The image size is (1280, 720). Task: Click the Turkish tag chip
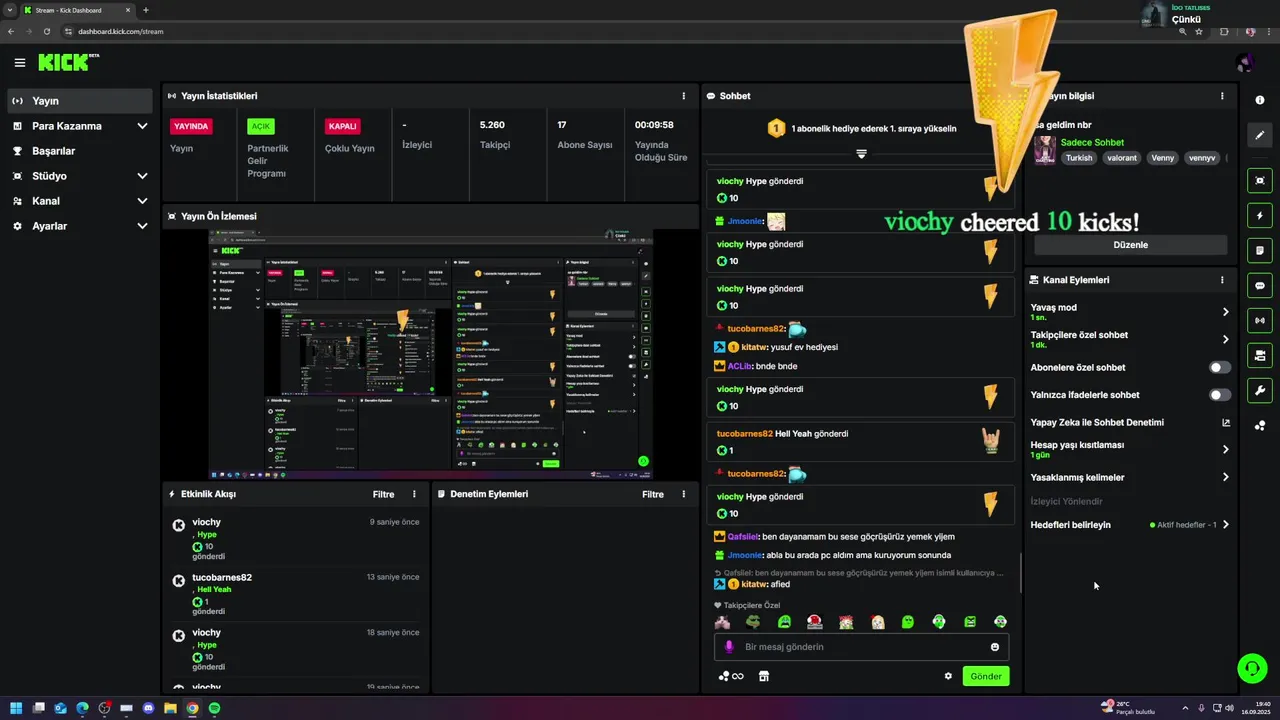(1079, 158)
